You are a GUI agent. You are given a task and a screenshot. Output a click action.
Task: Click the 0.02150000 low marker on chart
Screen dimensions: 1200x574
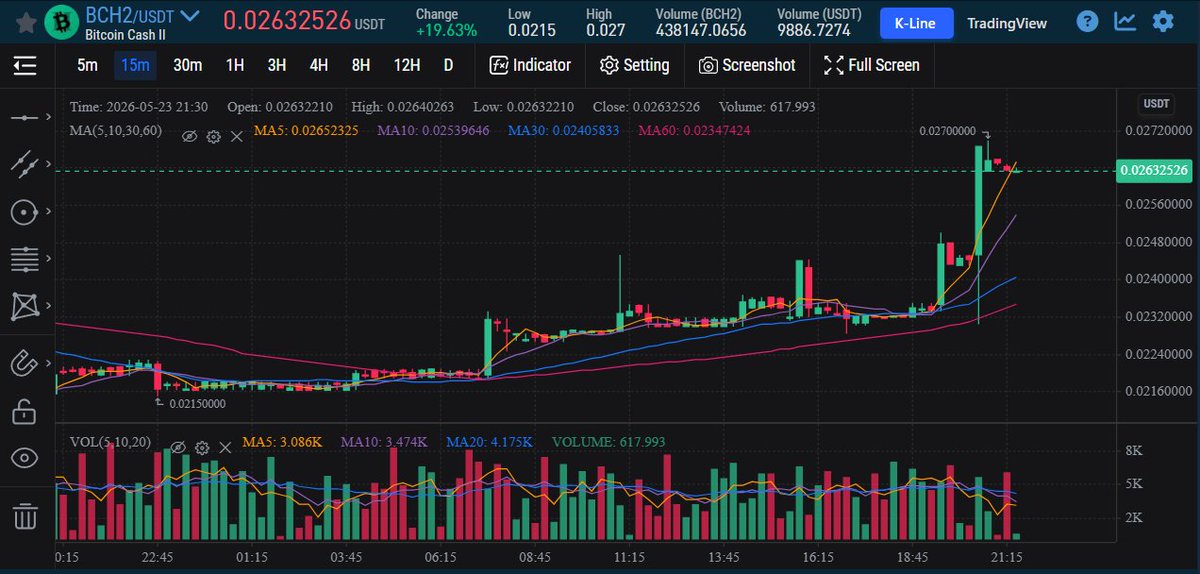[x=197, y=404]
